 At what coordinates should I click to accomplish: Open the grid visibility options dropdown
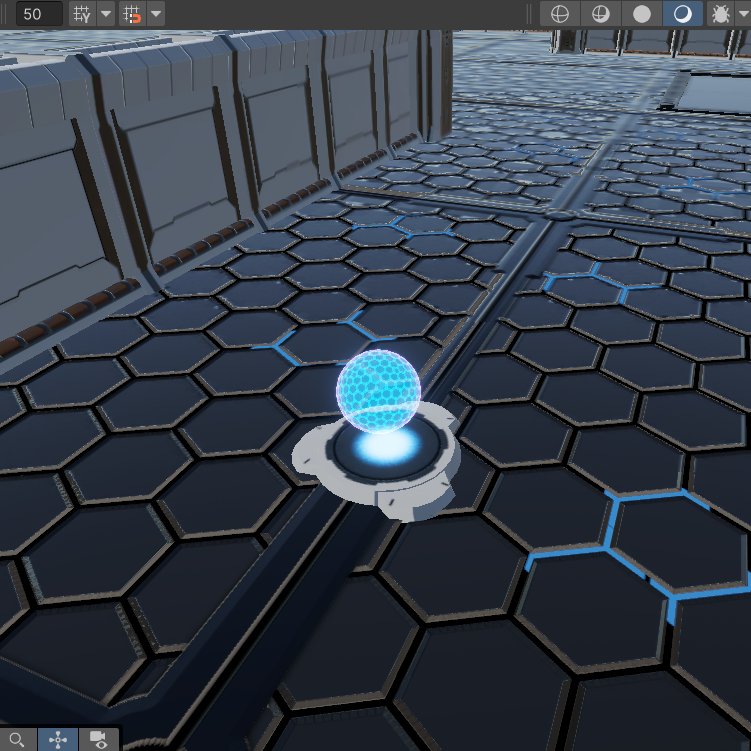pos(106,14)
